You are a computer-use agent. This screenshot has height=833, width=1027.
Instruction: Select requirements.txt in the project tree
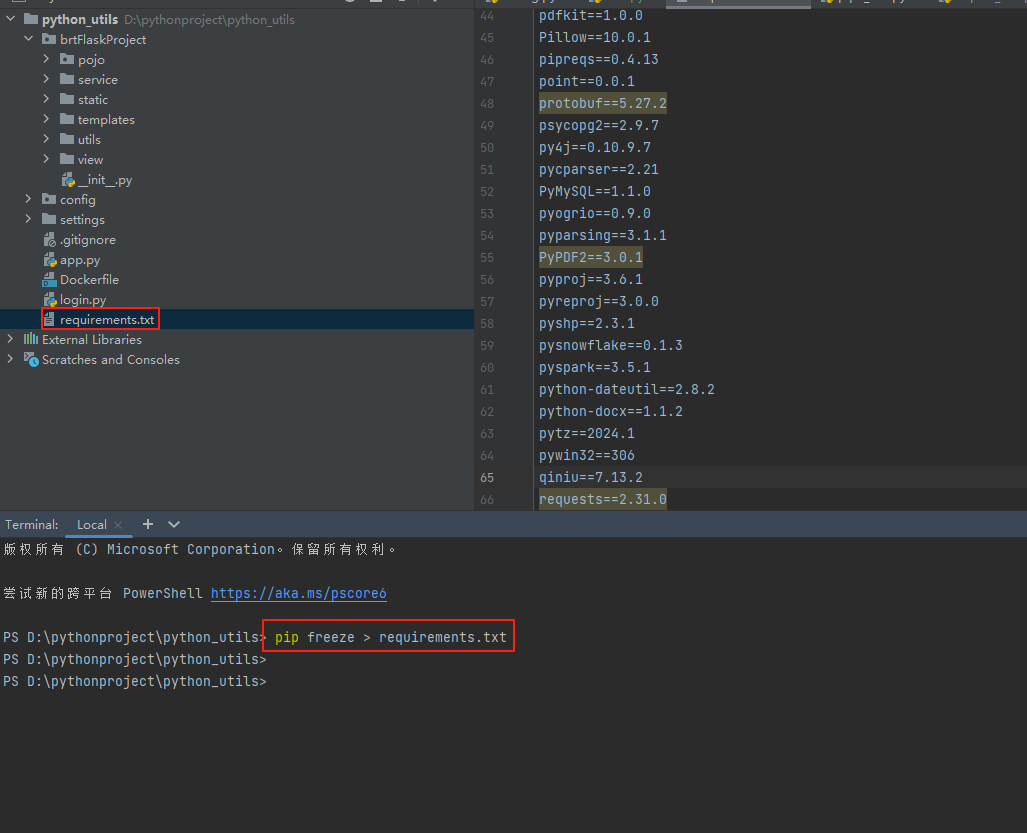[x=107, y=319]
